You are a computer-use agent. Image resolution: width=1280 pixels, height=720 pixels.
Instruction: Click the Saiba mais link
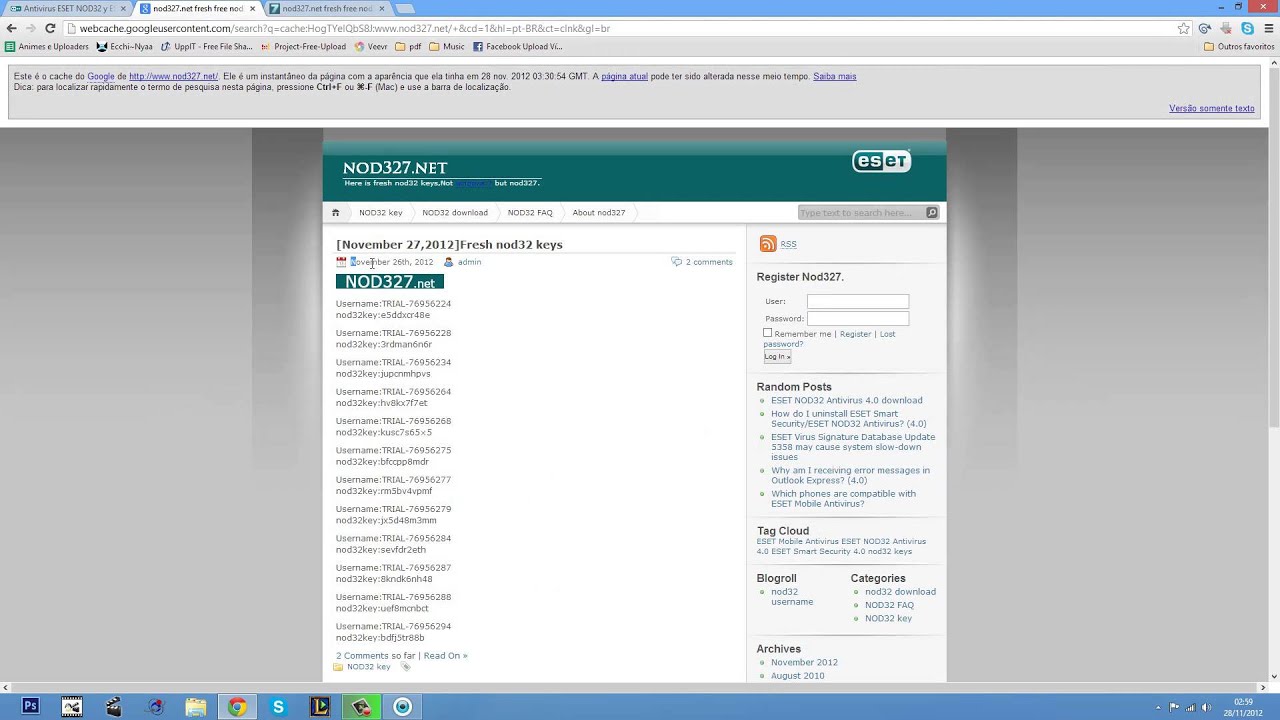point(835,76)
